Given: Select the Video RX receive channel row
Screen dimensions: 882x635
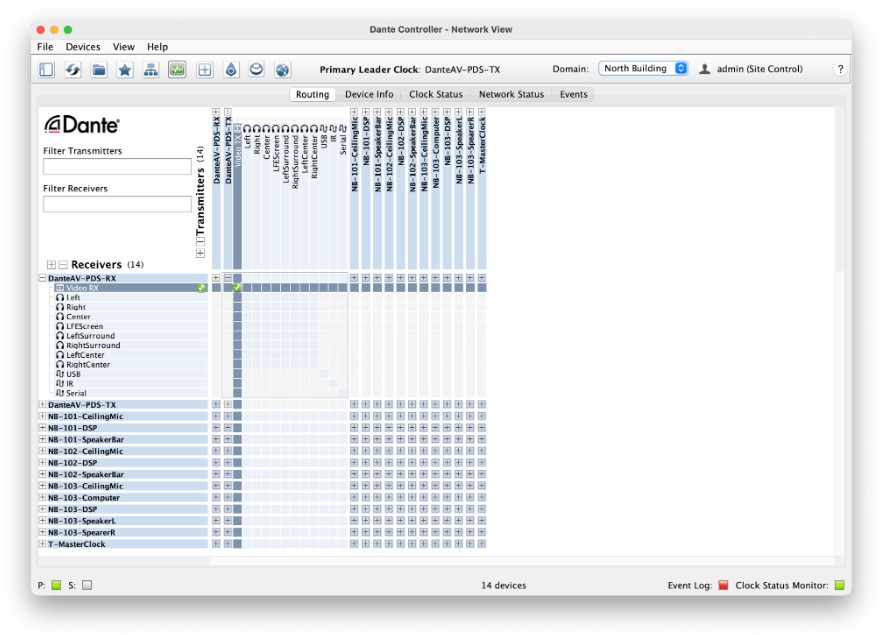Looking at the screenshot, I should tap(130, 288).
